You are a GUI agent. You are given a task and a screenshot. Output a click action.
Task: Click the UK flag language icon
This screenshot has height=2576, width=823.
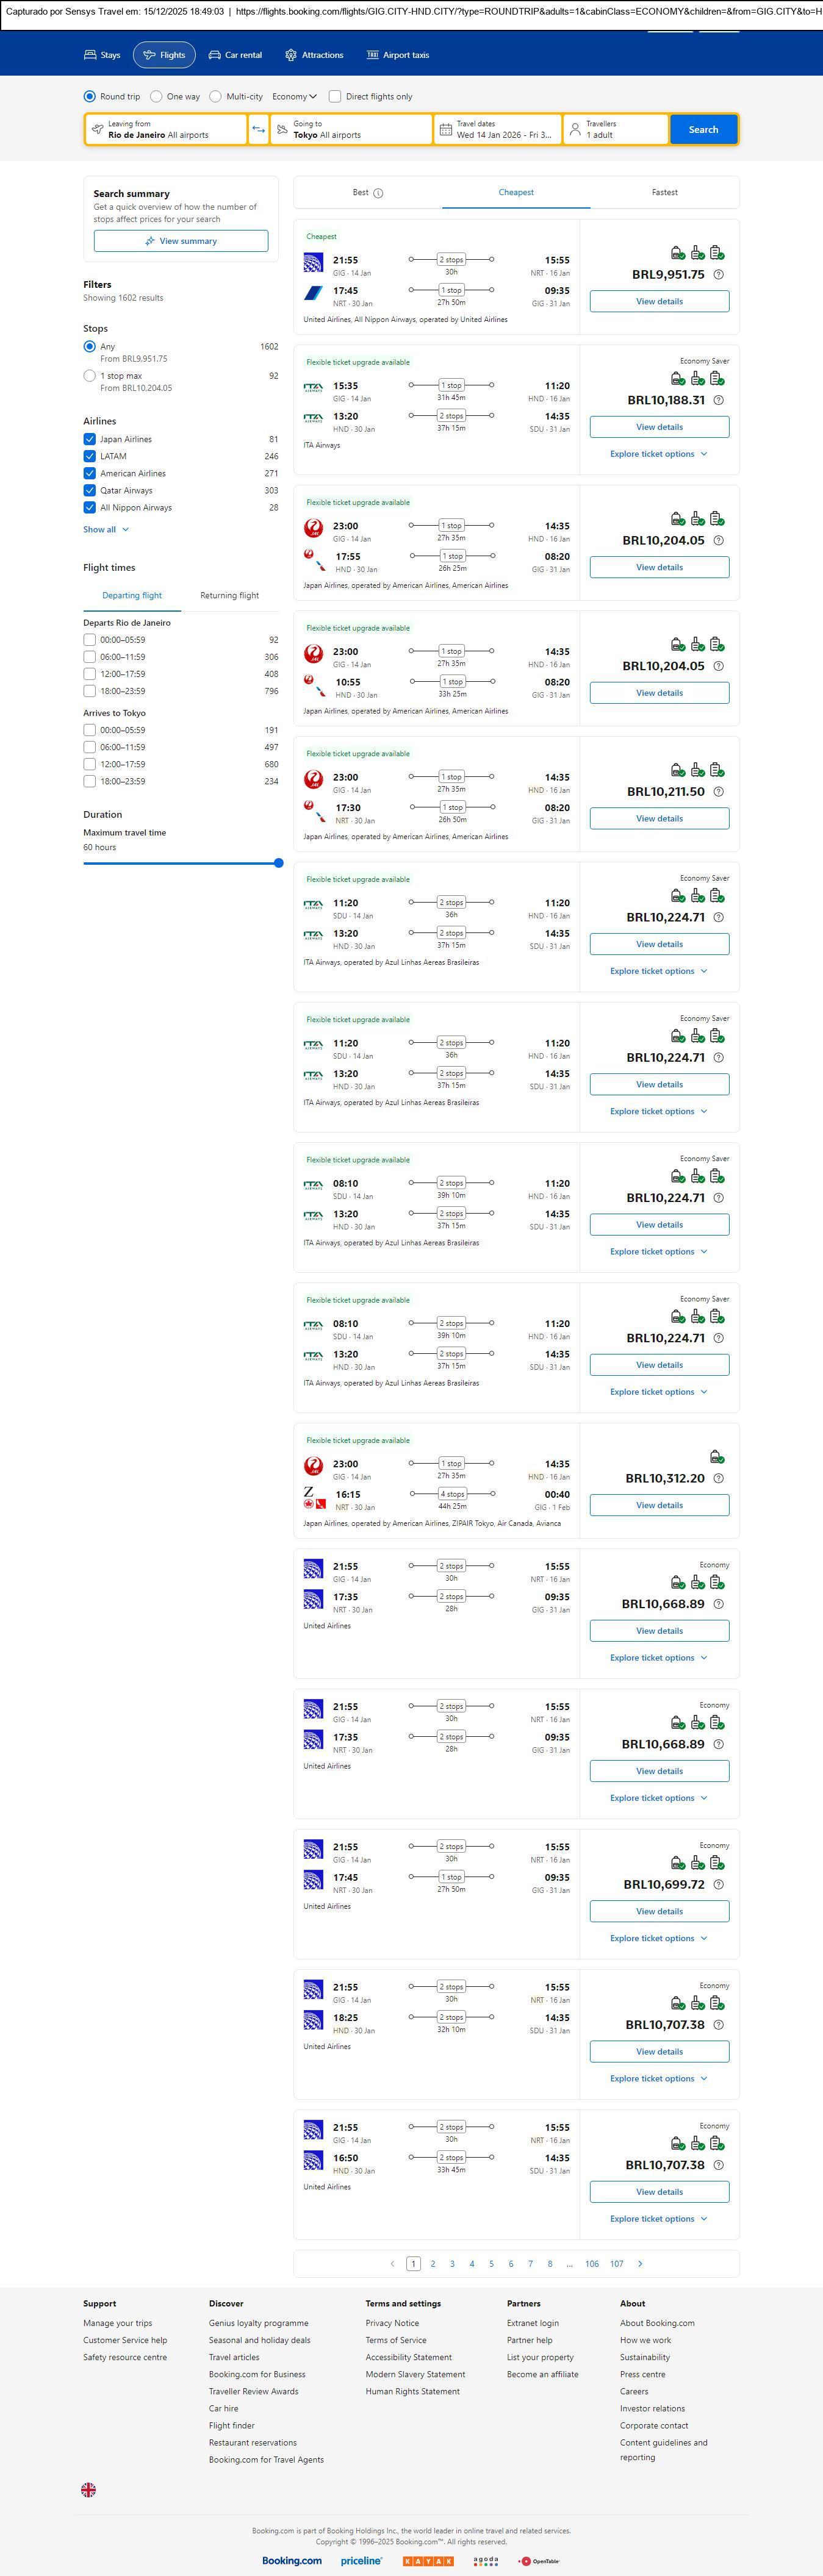pyautogui.click(x=89, y=2489)
